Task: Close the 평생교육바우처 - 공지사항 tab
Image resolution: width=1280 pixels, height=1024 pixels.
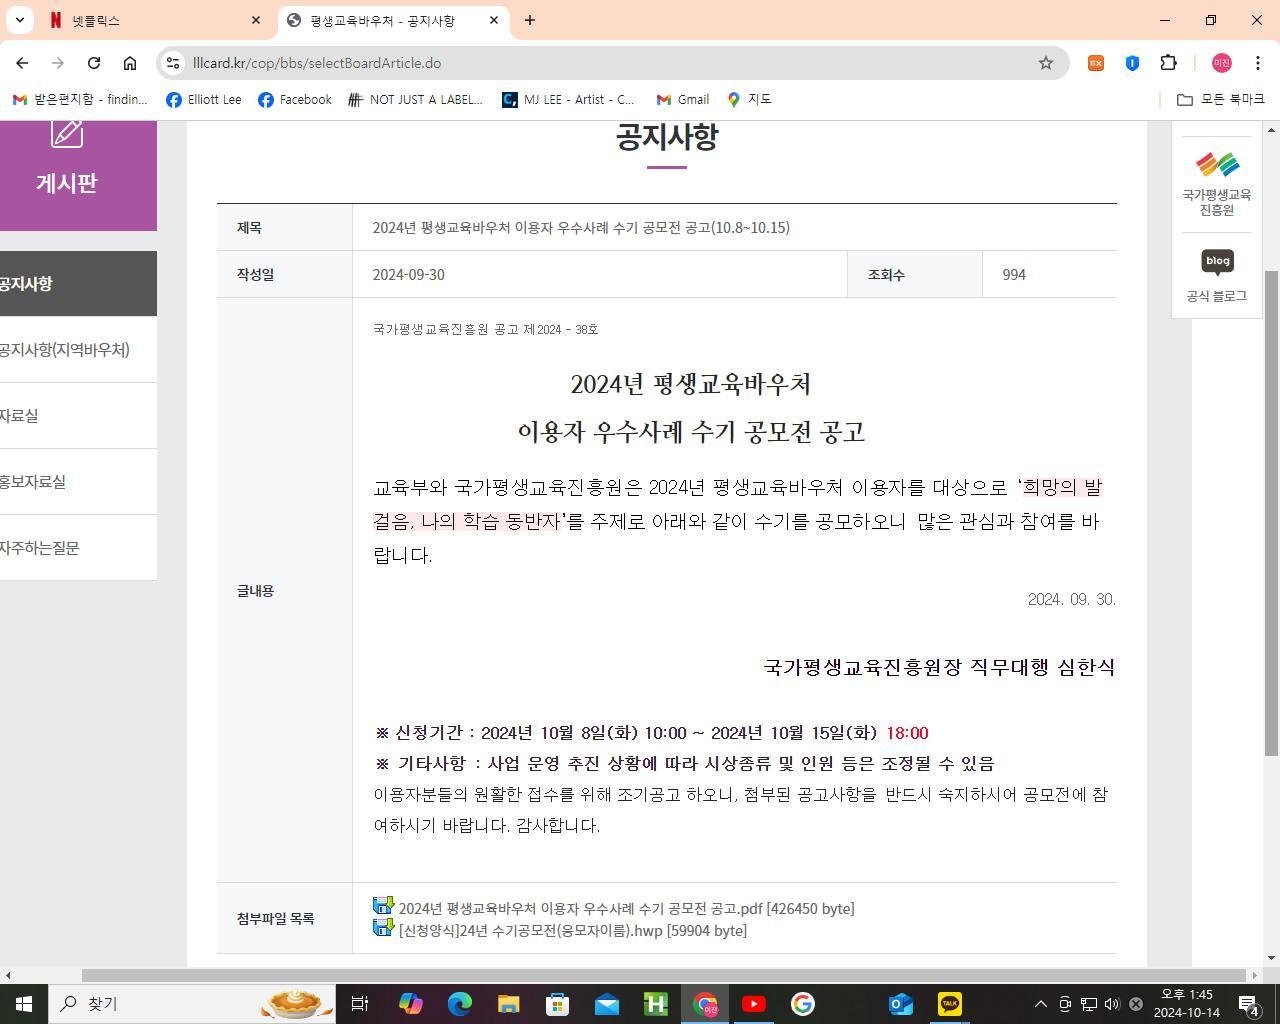Action: pyautogui.click(x=494, y=20)
